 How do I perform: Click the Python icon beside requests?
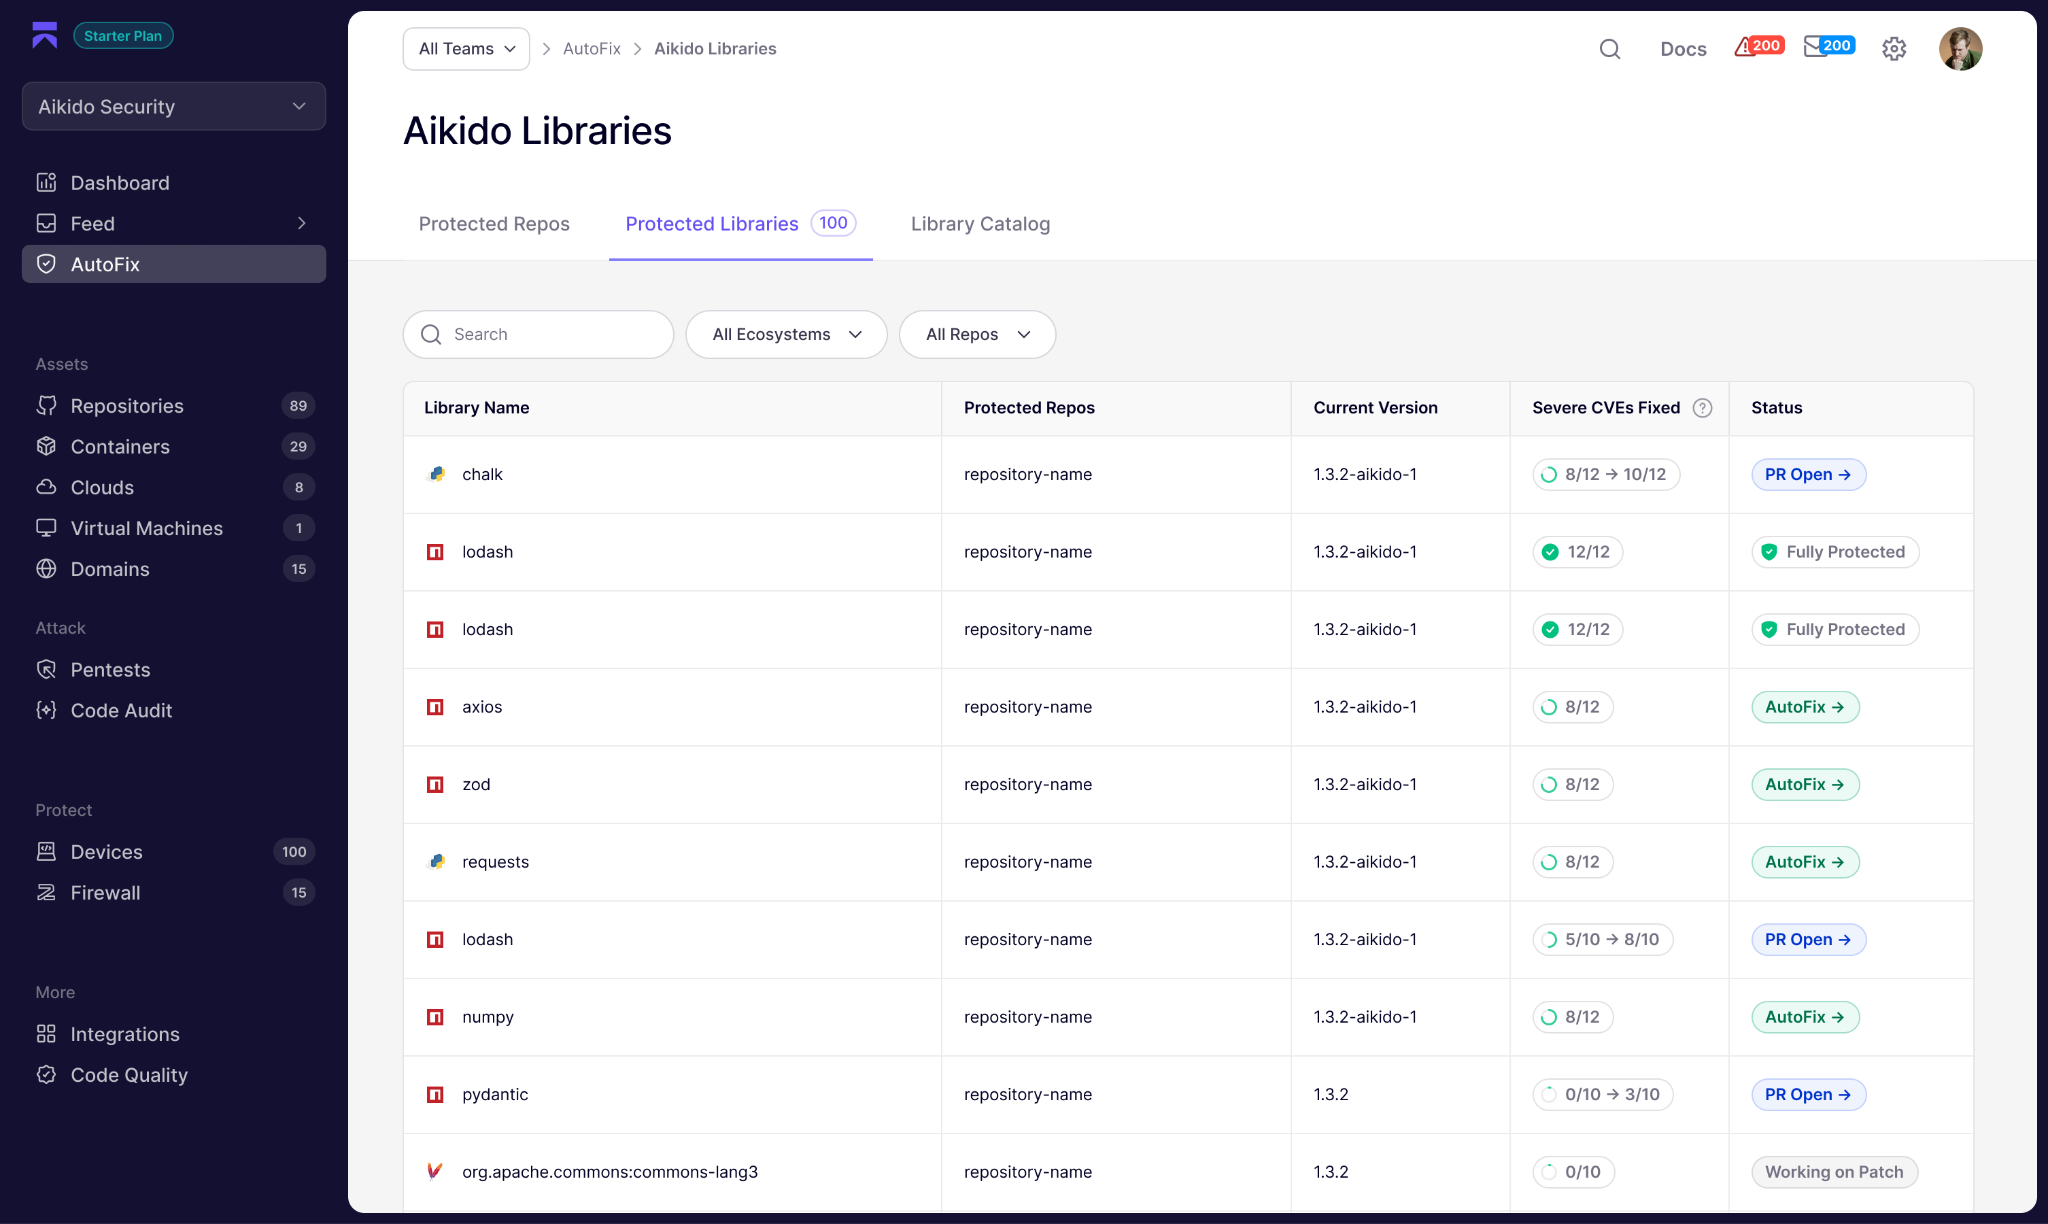tap(436, 861)
